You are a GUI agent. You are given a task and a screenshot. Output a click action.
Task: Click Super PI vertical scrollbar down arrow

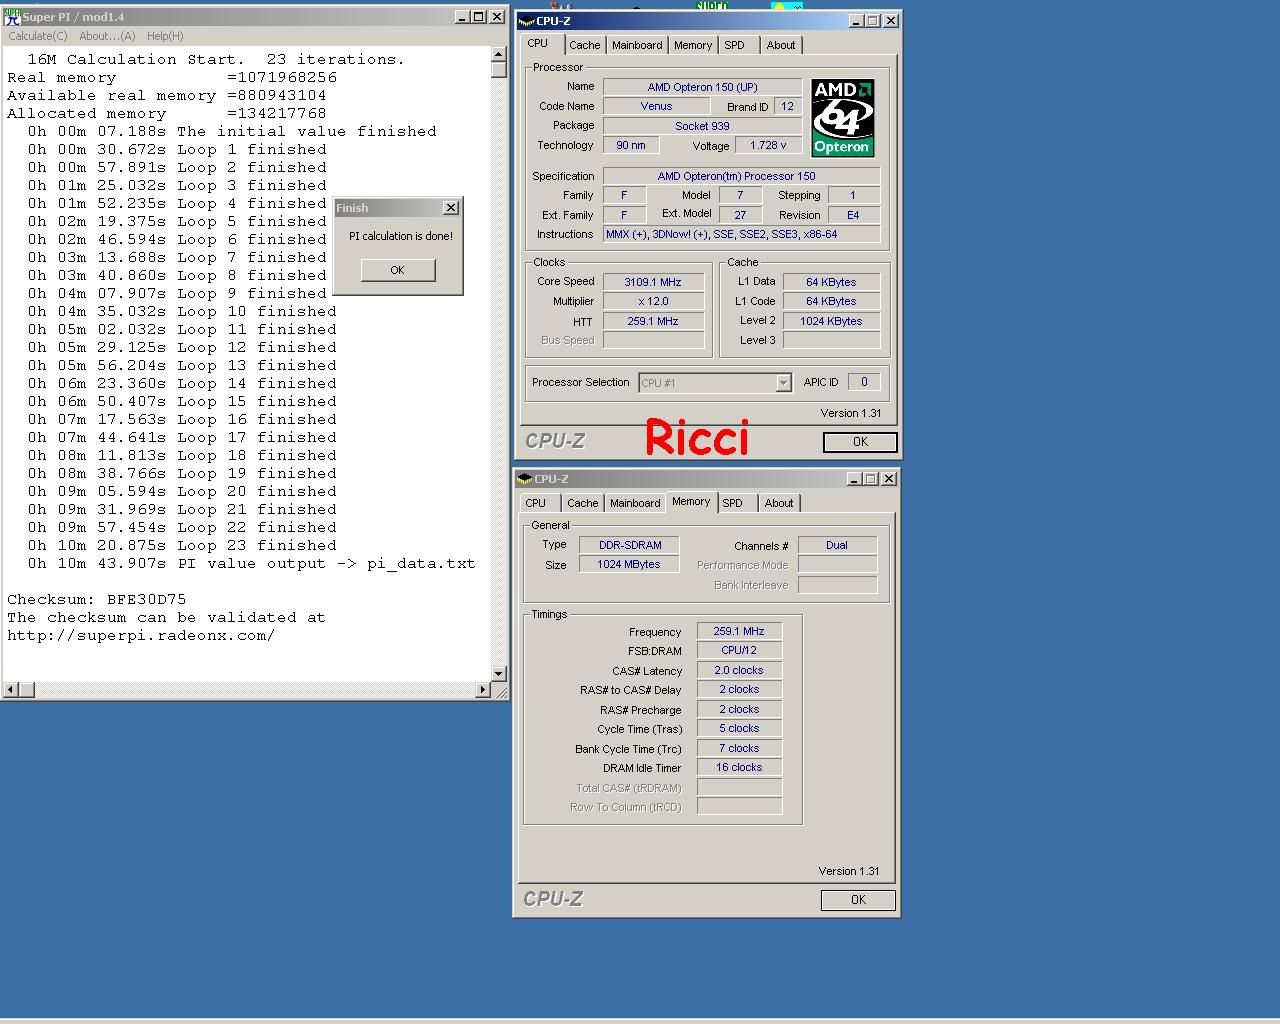click(499, 674)
